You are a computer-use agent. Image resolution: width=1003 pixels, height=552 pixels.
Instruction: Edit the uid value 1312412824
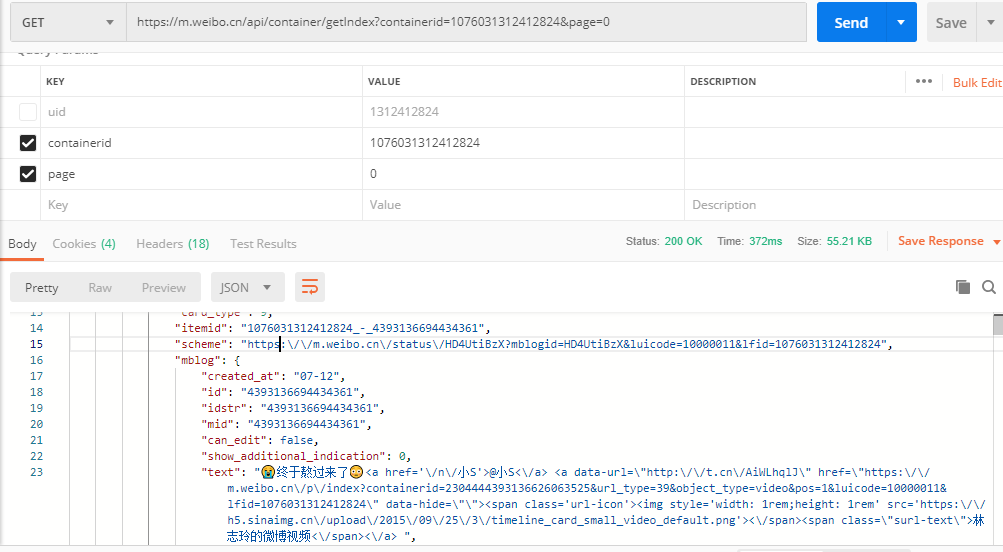(523, 112)
